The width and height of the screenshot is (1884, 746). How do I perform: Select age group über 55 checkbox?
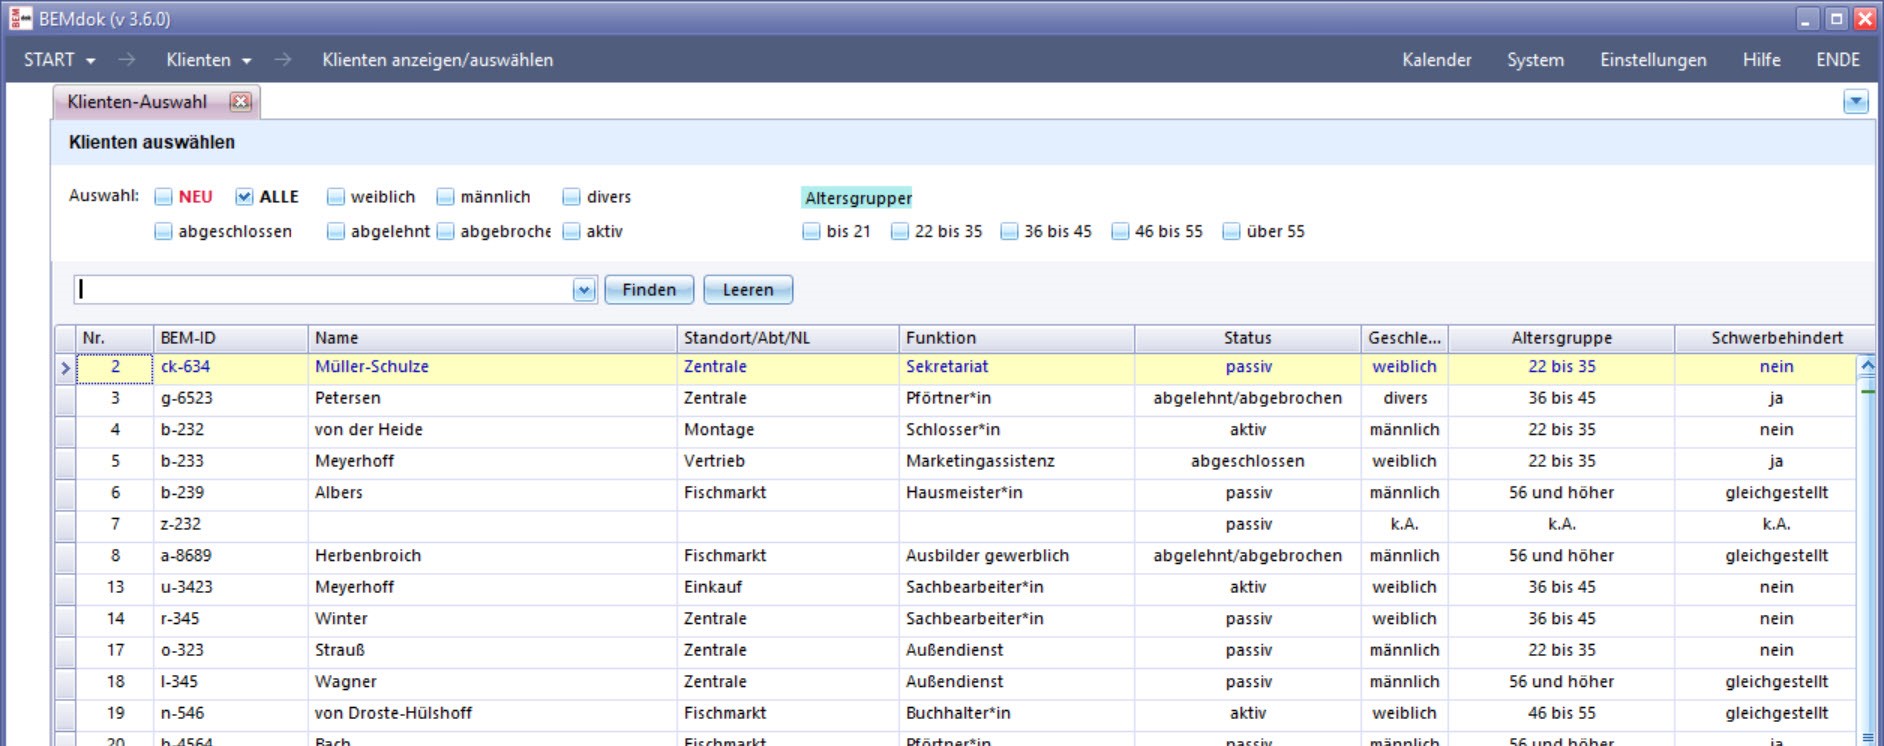1232,231
